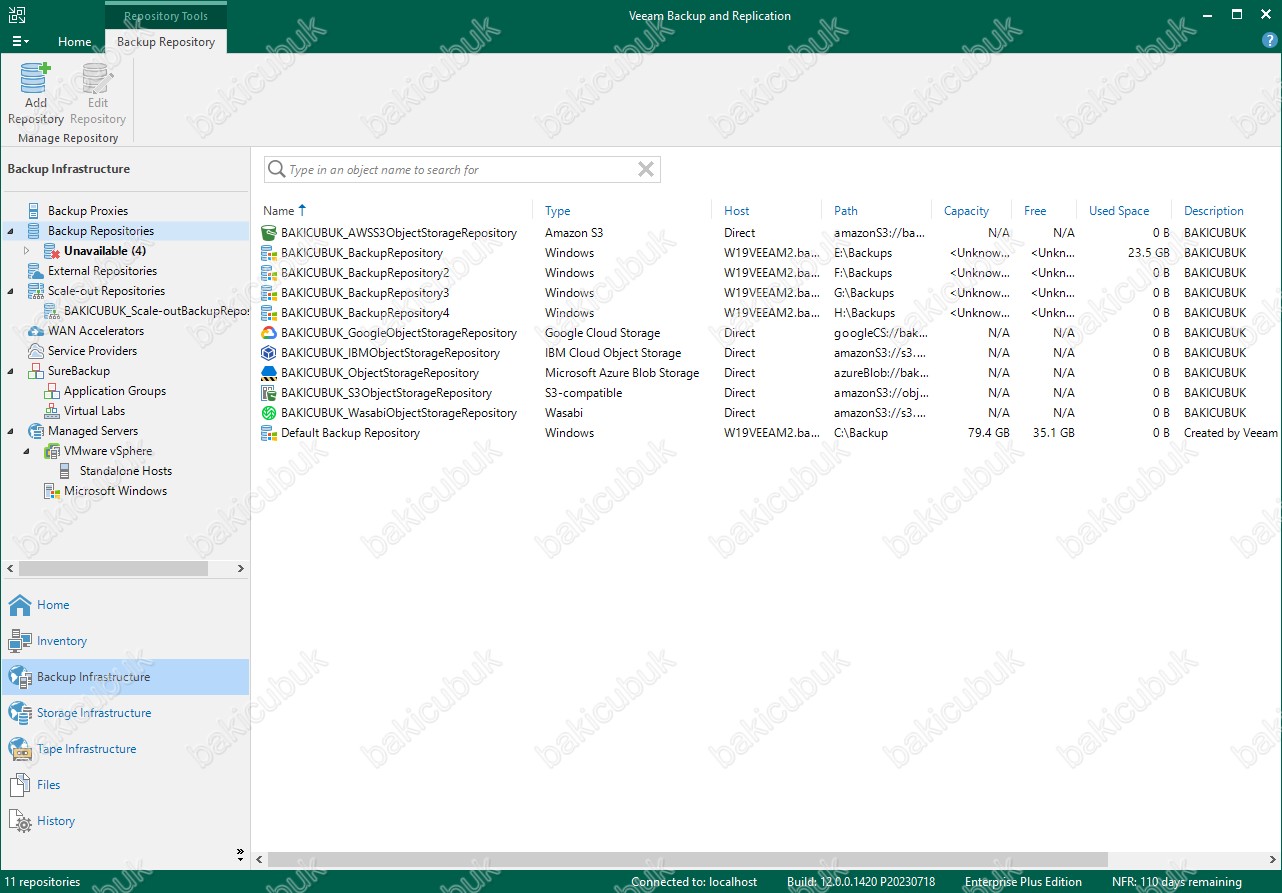Click the Amazon S3 repository row icon
The height and width of the screenshot is (893, 1282).
[x=268, y=233]
